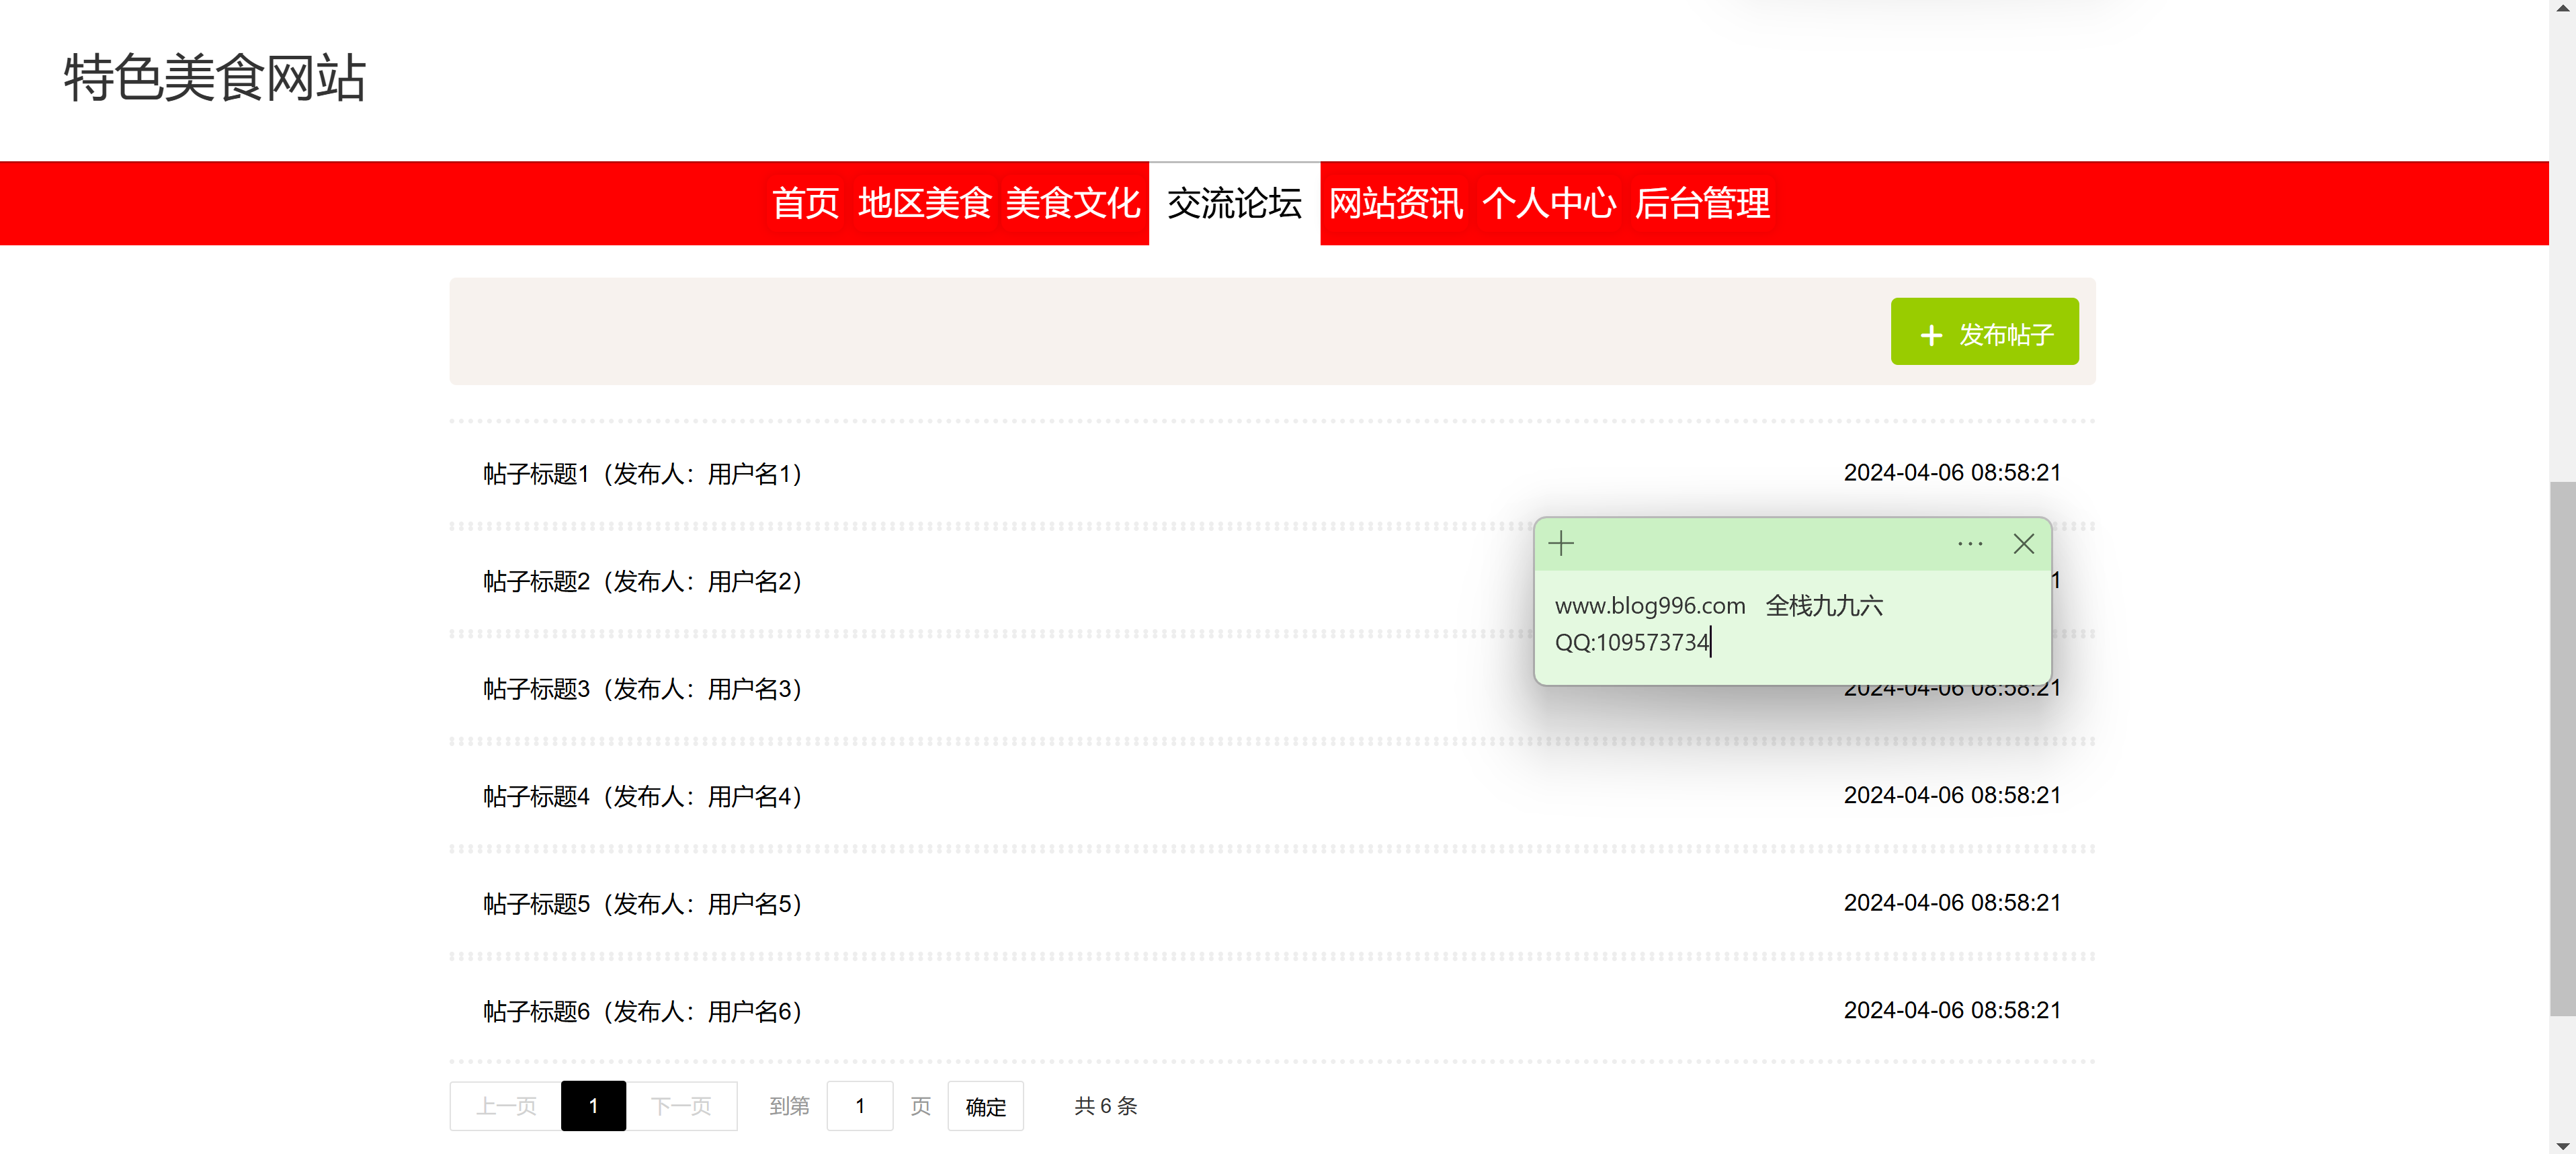This screenshot has height=1154, width=2576.
Task: Select the 交流论坛 forum tab
Action: [x=1234, y=204]
